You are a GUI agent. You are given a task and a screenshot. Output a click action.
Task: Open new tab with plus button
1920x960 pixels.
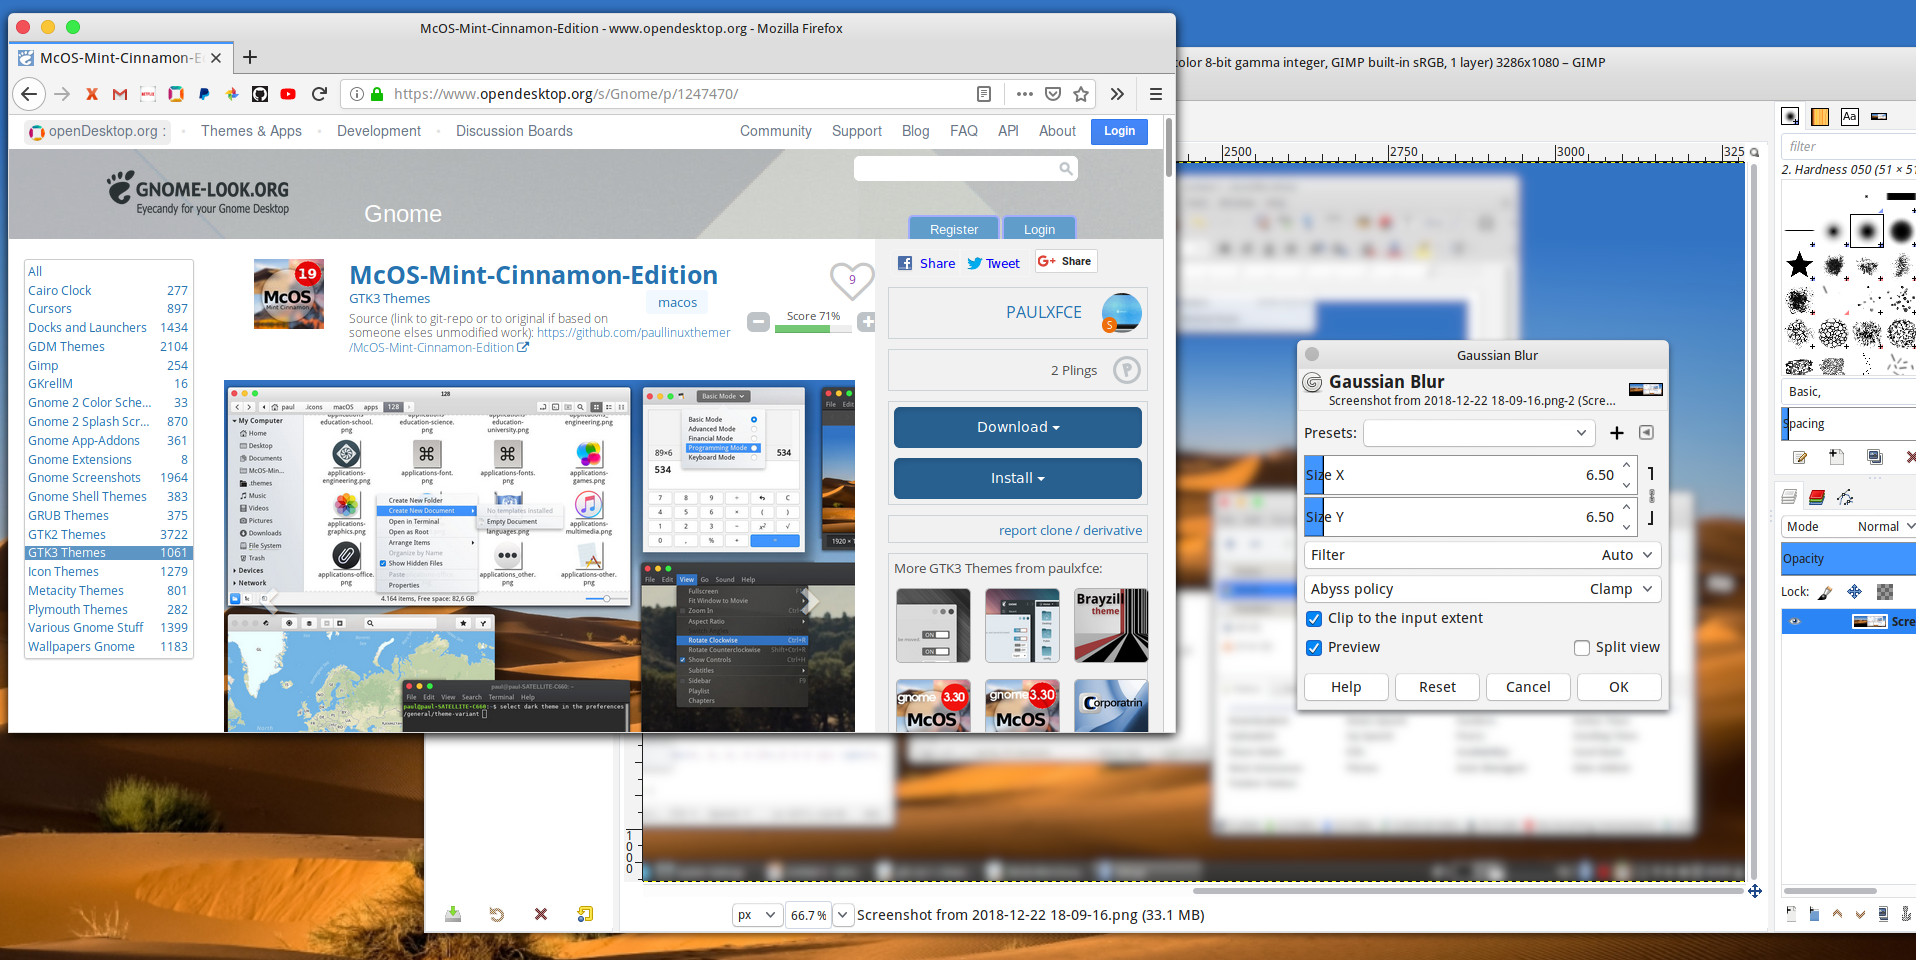tap(250, 57)
